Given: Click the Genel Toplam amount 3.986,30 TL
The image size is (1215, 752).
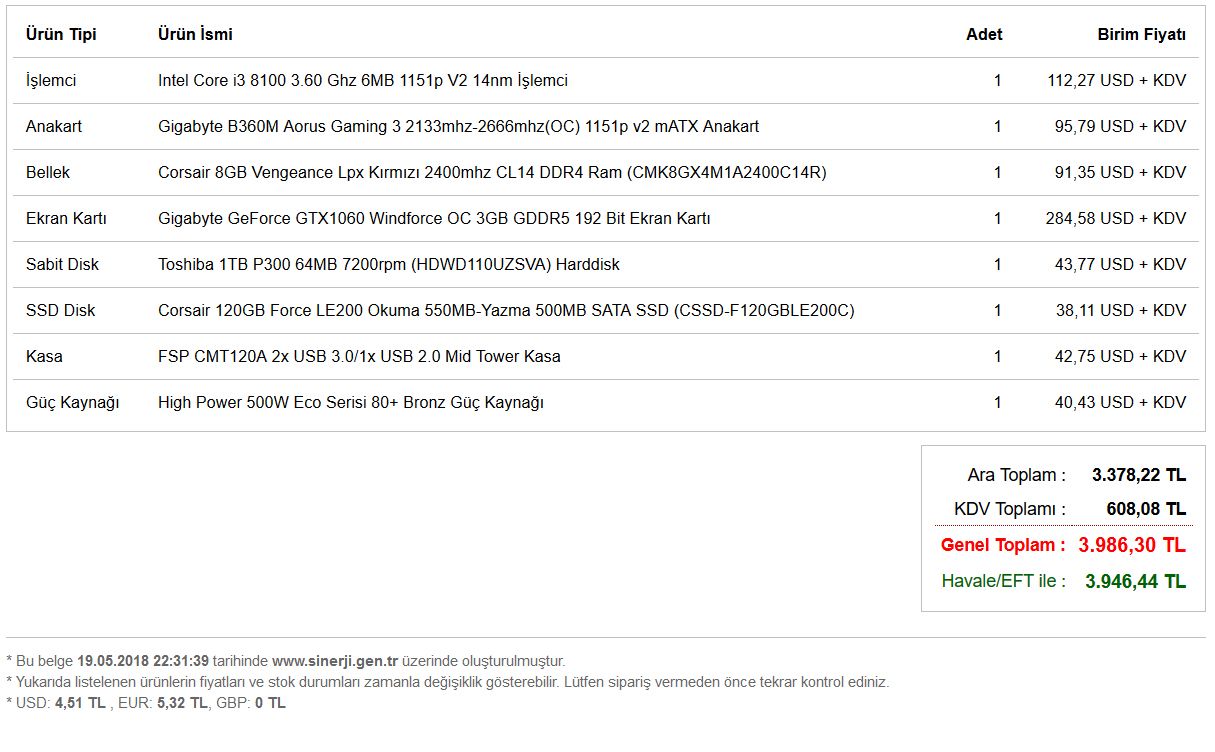Looking at the screenshot, I should (1131, 545).
